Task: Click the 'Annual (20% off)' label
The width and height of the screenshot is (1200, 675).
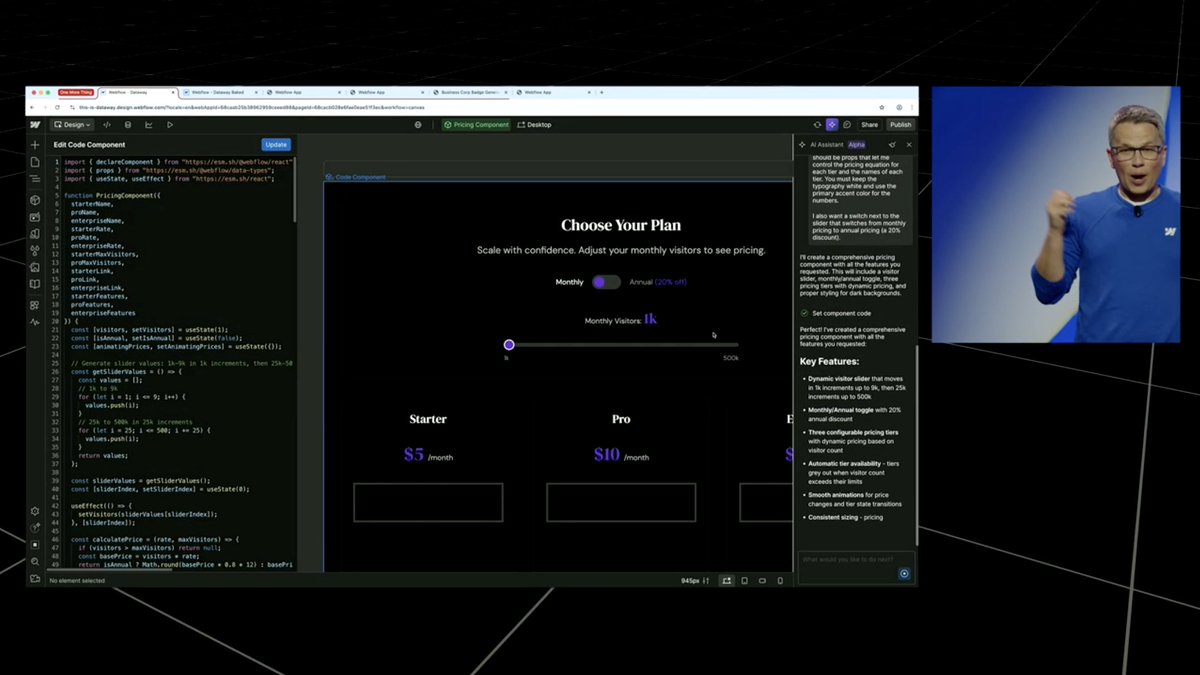Action: pyautogui.click(x=658, y=282)
